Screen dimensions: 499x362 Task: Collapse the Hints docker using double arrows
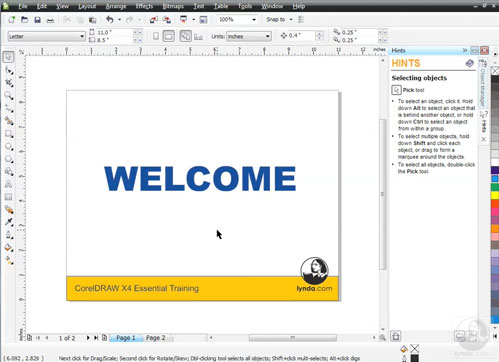click(465, 50)
